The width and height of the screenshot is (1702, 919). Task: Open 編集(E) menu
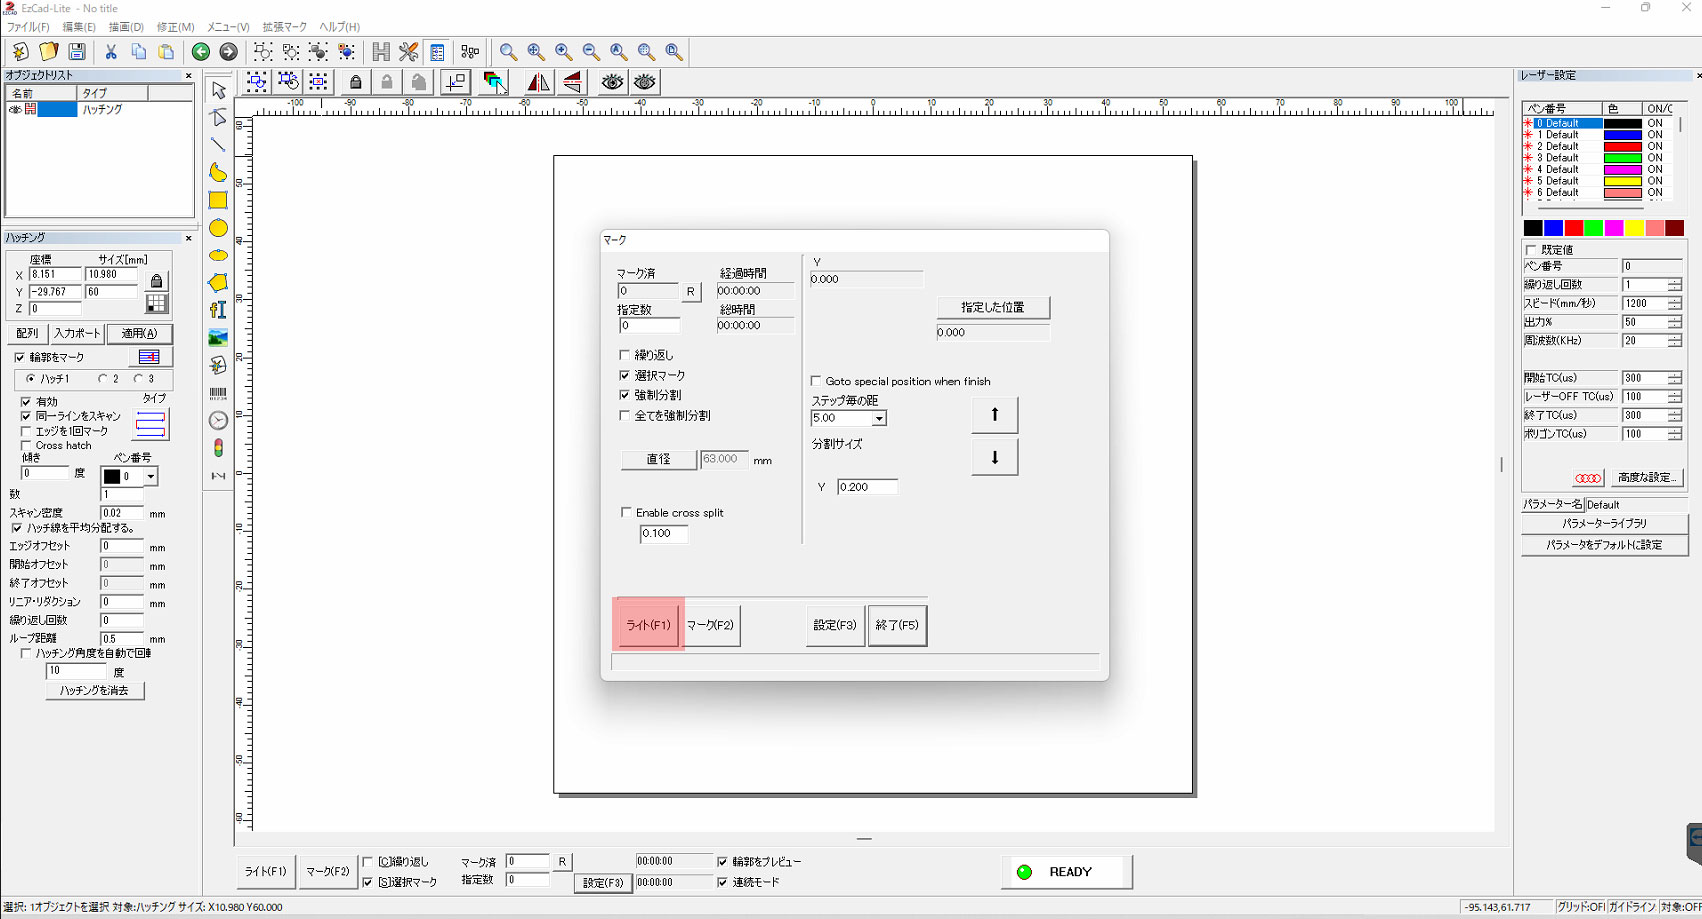tap(79, 27)
